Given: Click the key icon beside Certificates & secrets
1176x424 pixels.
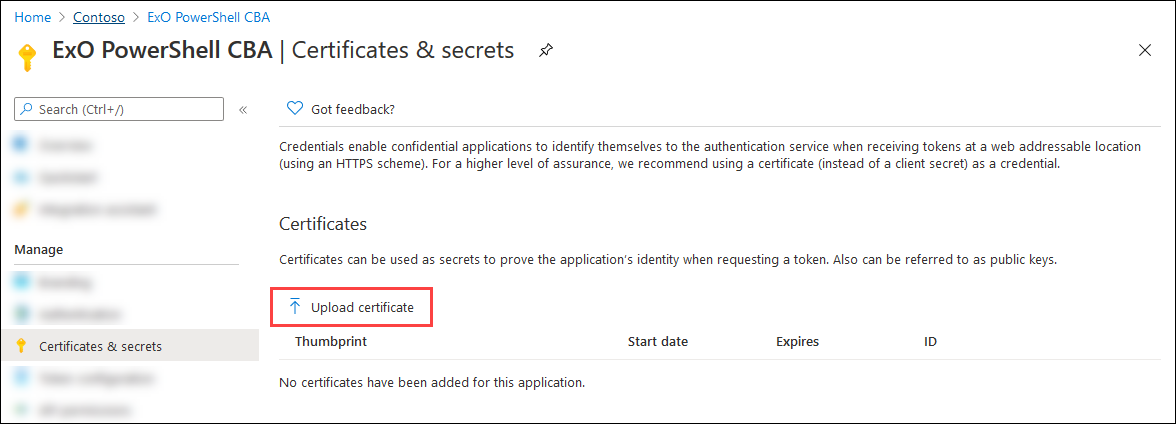Looking at the screenshot, I should click(x=21, y=346).
